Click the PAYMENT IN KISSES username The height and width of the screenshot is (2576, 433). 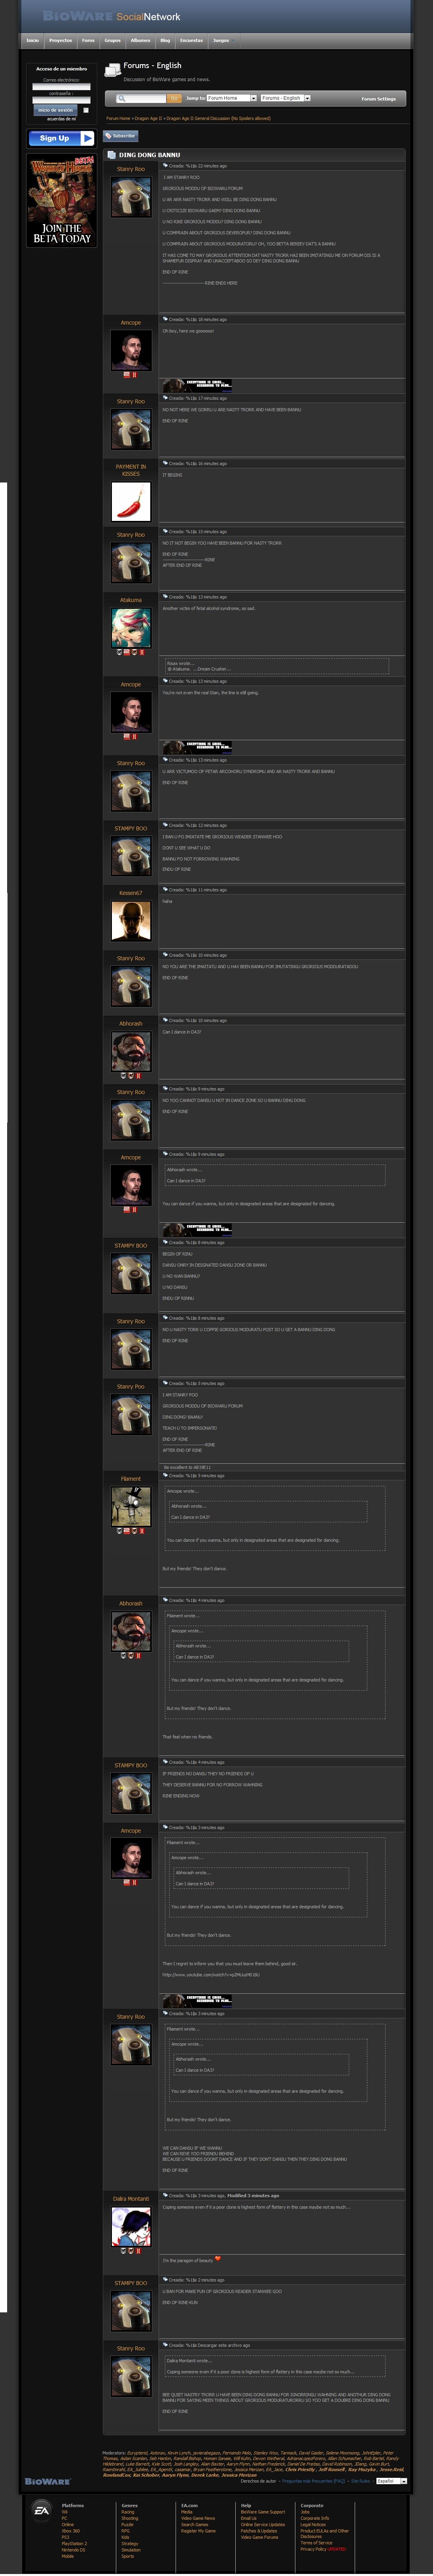(131, 470)
